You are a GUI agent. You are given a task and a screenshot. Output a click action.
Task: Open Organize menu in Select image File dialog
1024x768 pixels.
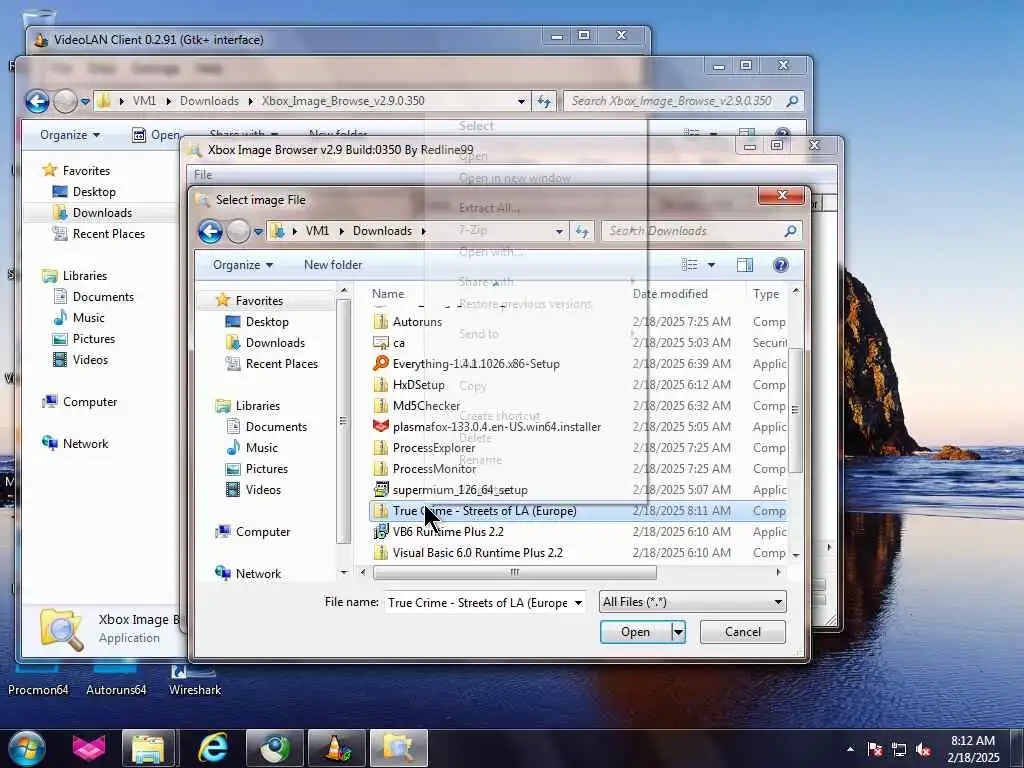point(242,265)
